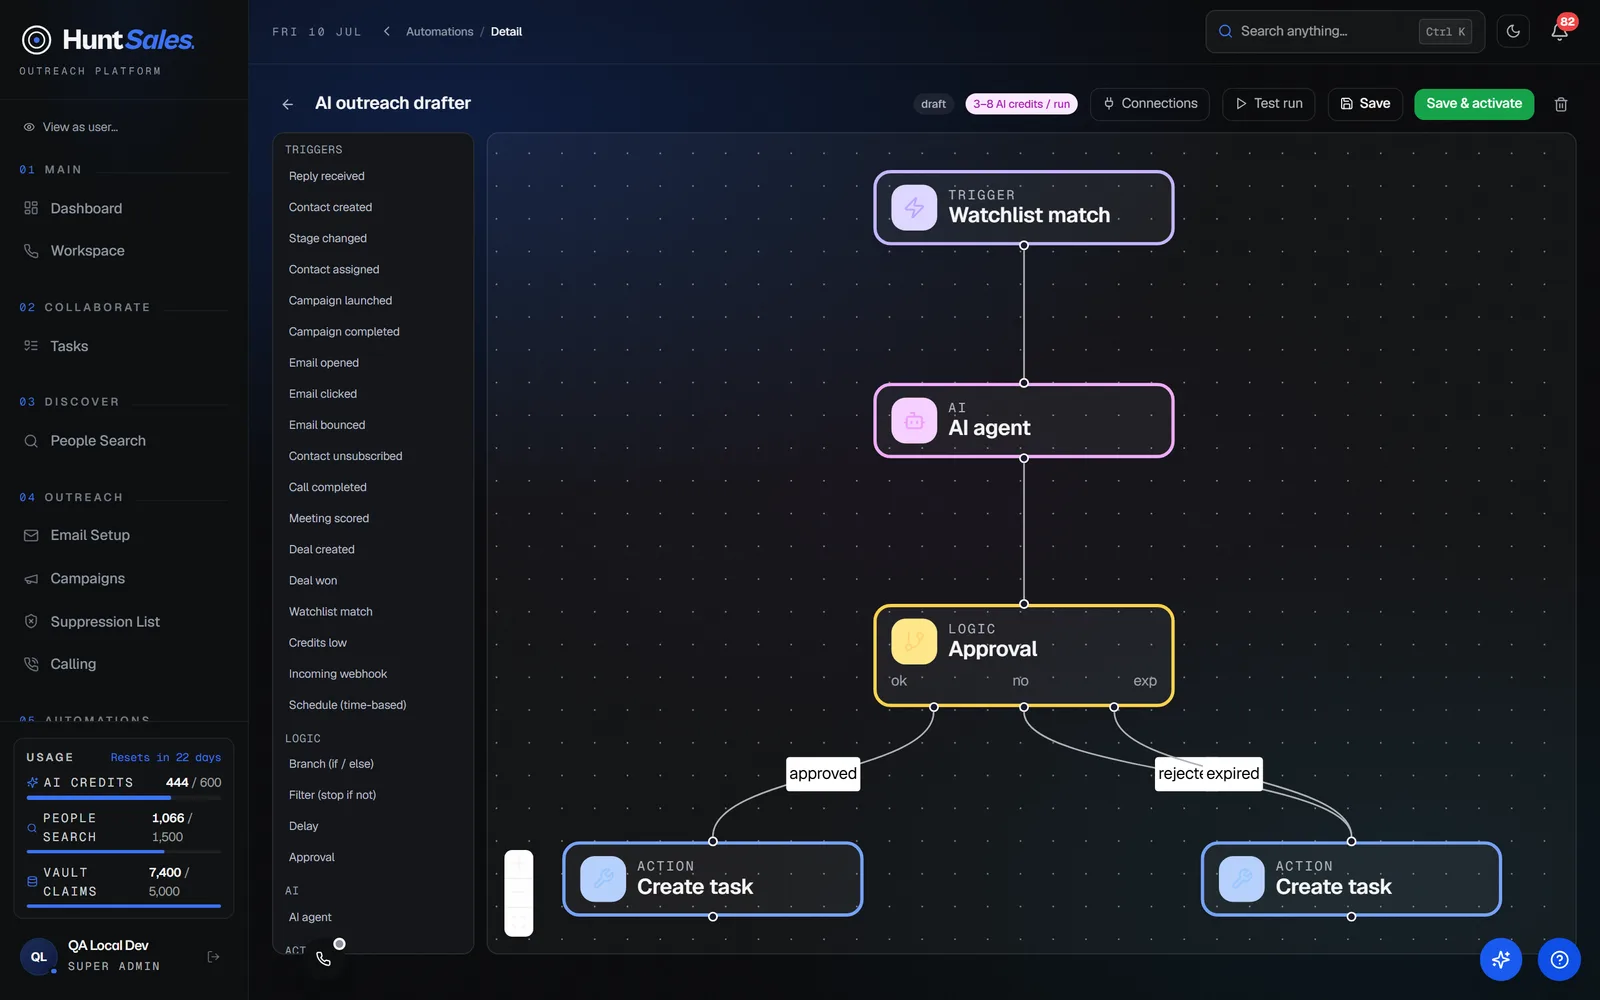Click the draft status badge

933,104
